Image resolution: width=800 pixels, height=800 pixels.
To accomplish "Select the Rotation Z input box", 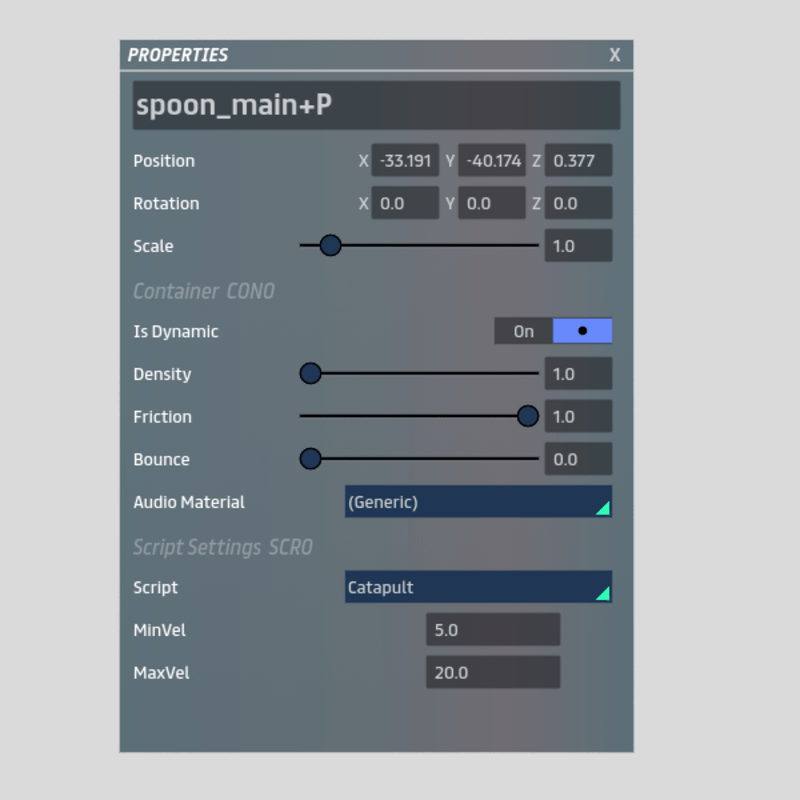I will pos(578,203).
